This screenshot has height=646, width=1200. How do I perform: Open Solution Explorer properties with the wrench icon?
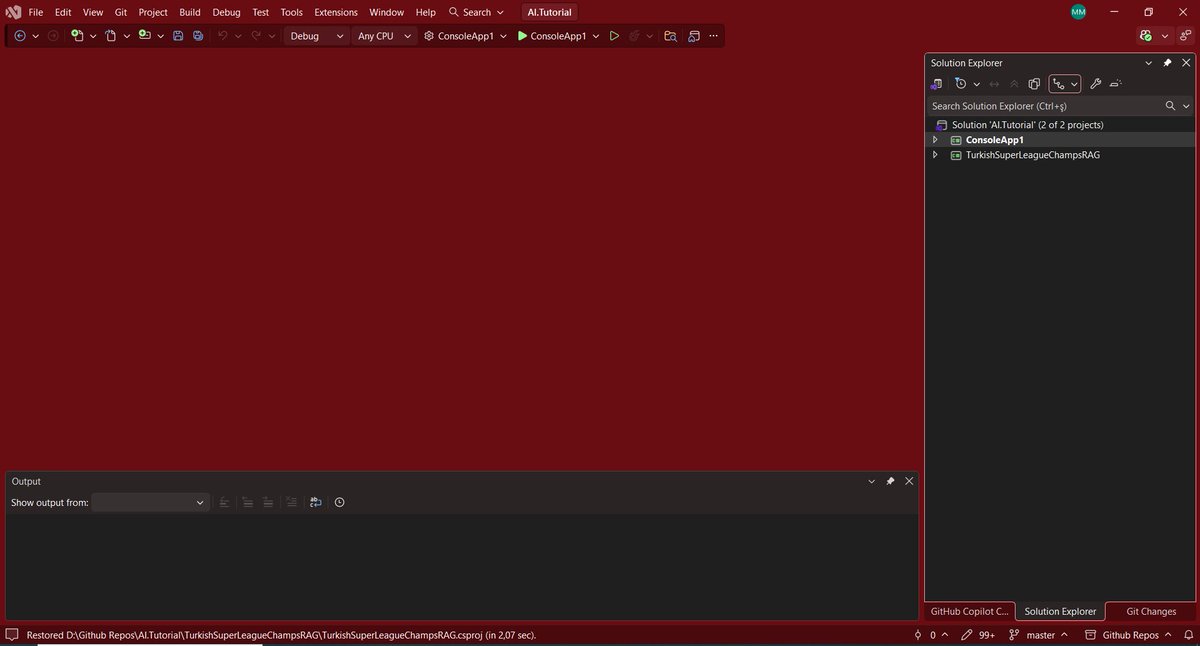tap(1095, 83)
